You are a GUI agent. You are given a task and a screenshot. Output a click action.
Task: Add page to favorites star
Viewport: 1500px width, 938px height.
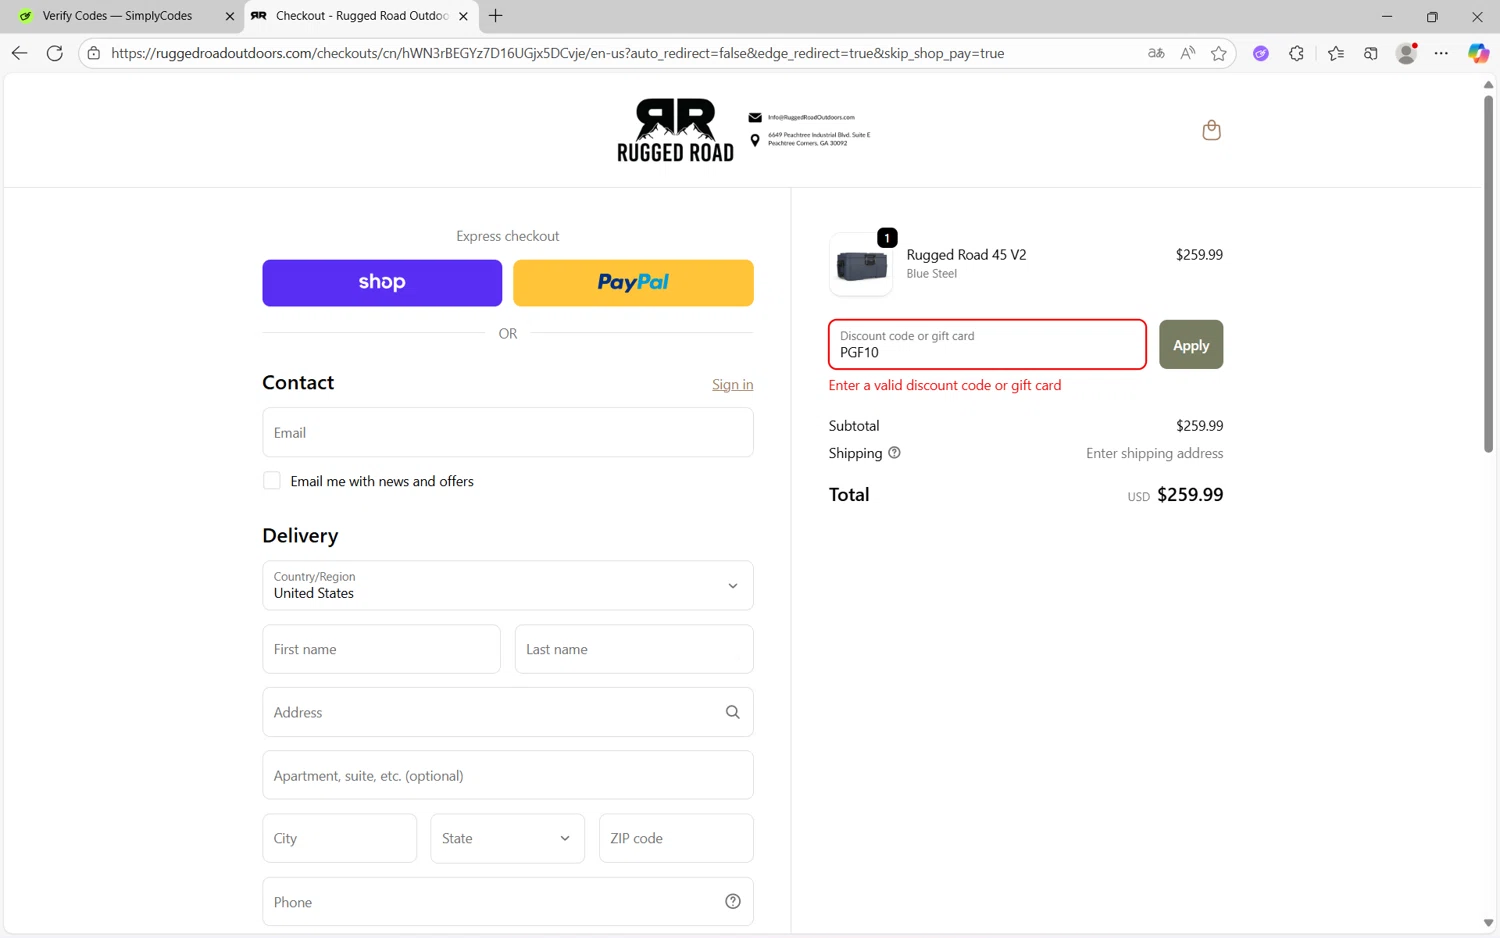coord(1218,53)
